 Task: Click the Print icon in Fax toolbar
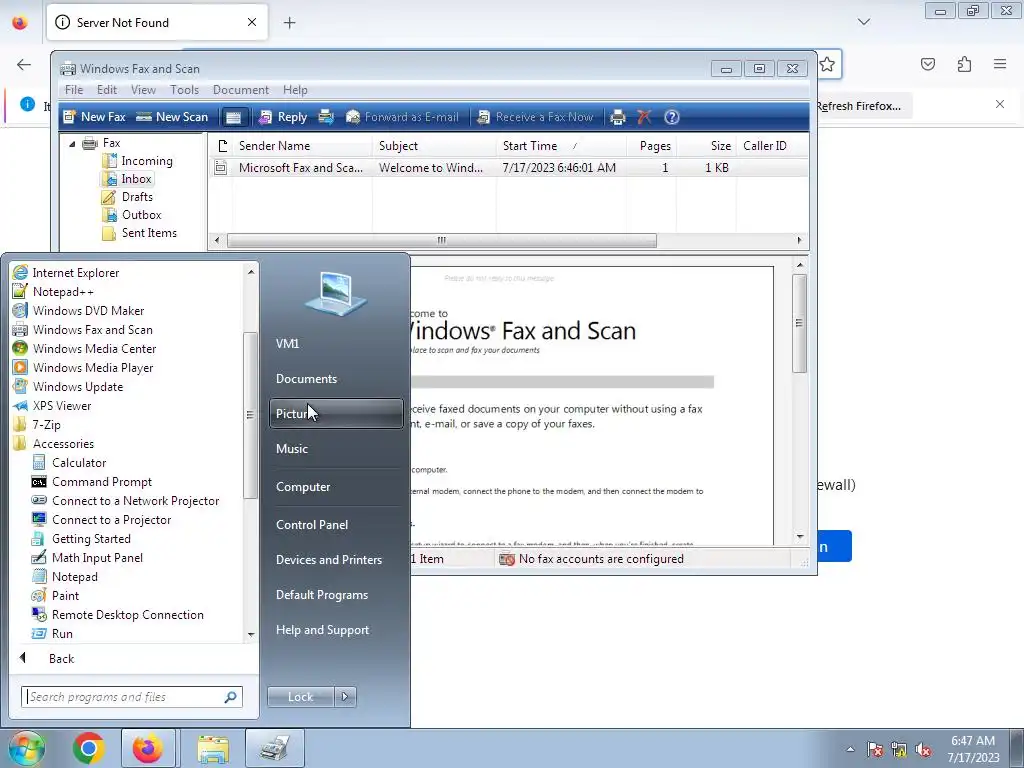coord(617,117)
